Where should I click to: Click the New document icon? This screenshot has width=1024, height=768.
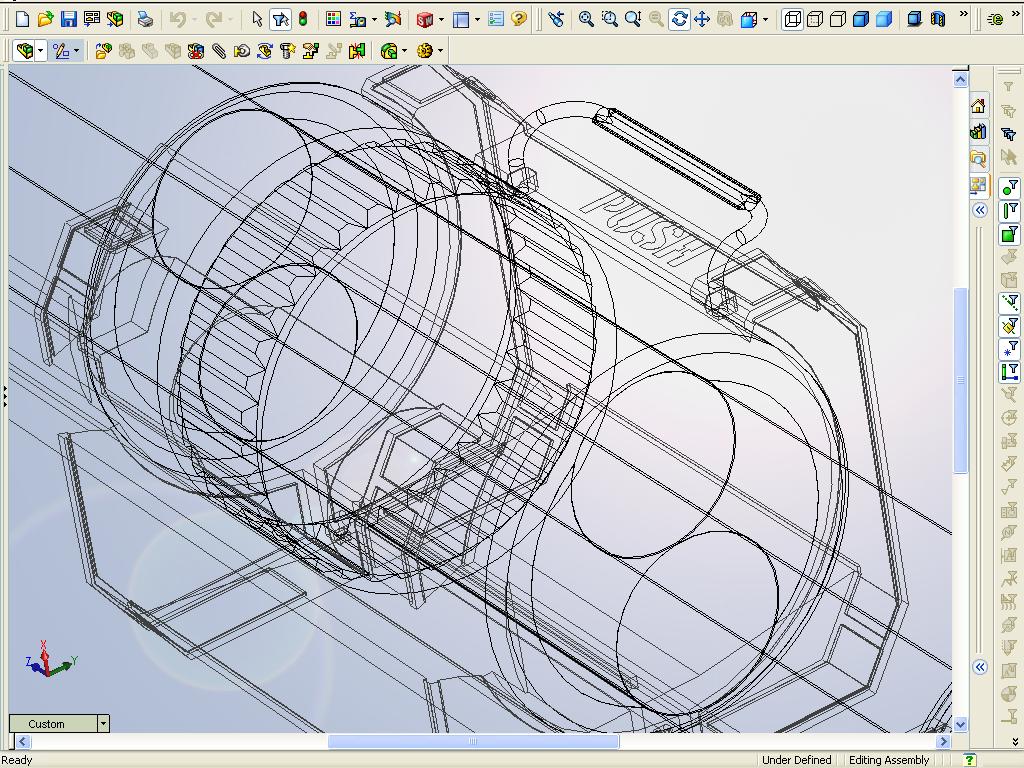point(22,19)
